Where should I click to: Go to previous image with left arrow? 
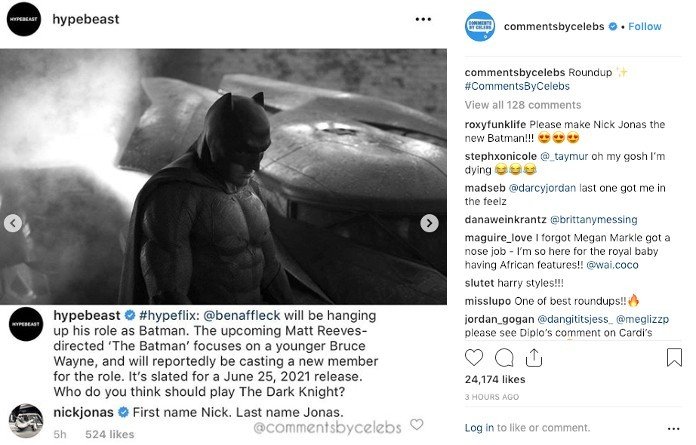click(13, 223)
